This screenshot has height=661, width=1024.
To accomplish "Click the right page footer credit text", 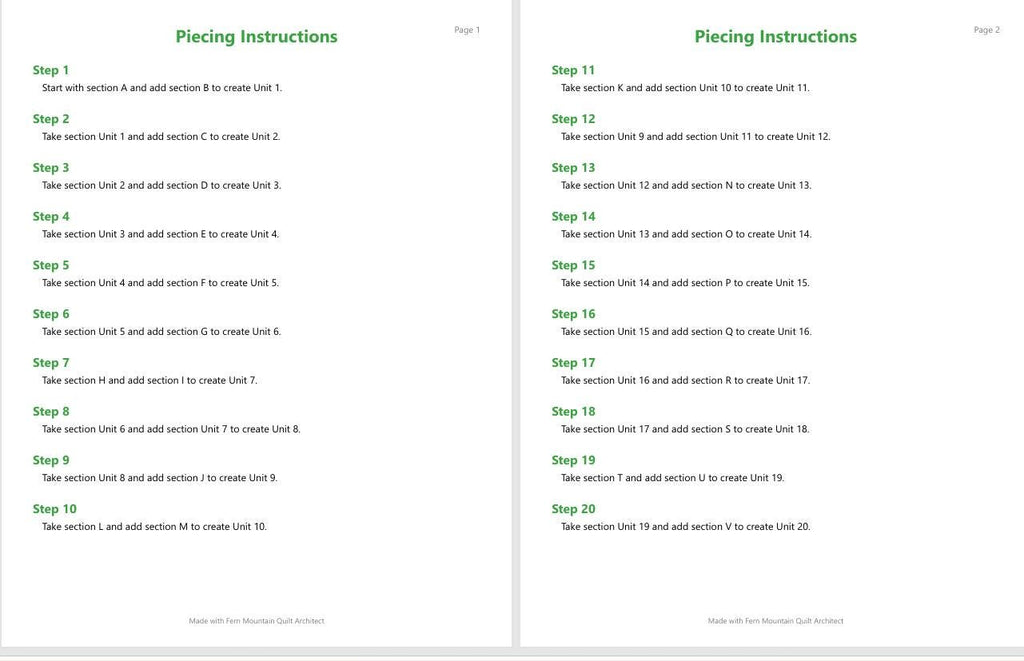I will click(776, 621).
